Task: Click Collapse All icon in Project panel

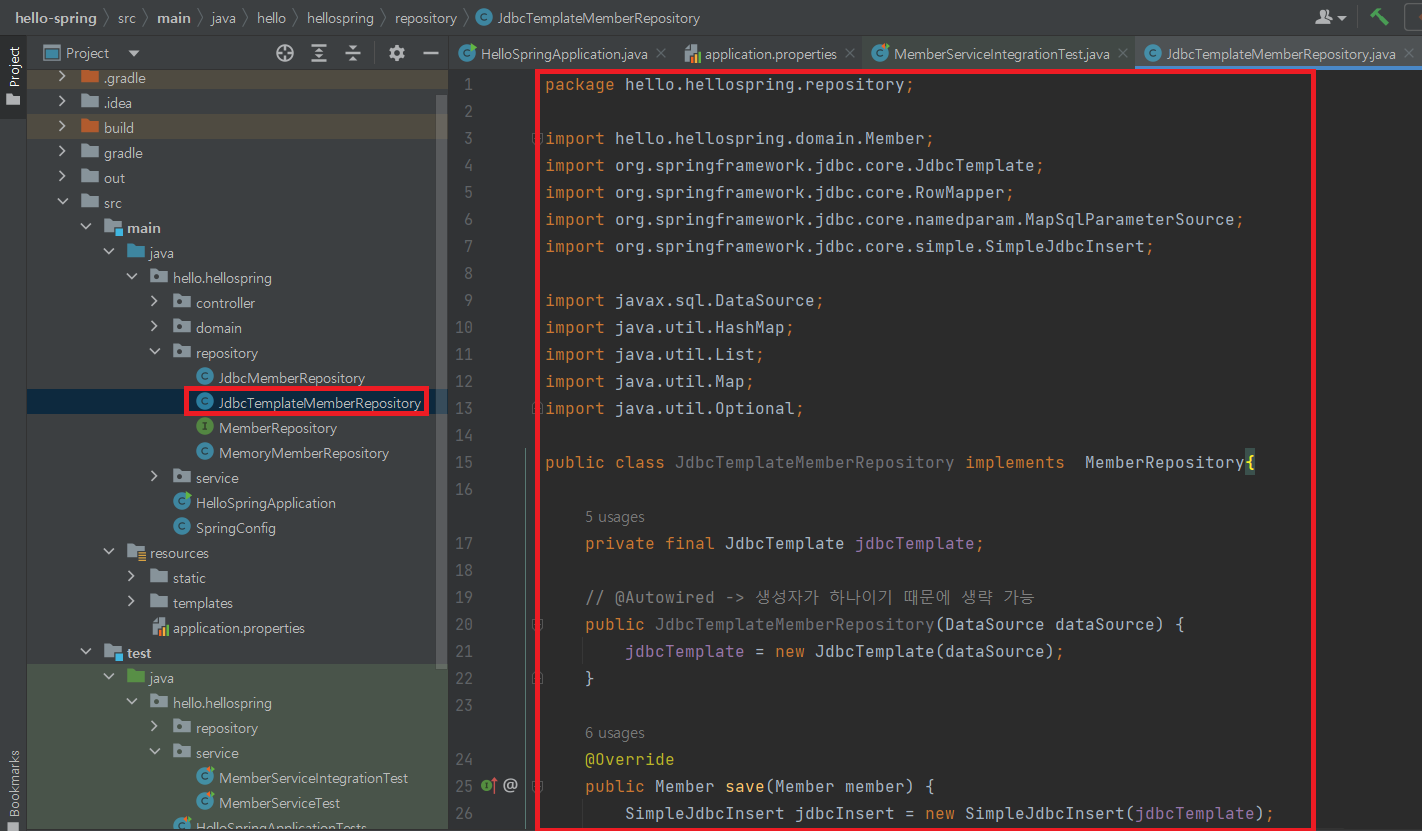Action: point(353,53)
